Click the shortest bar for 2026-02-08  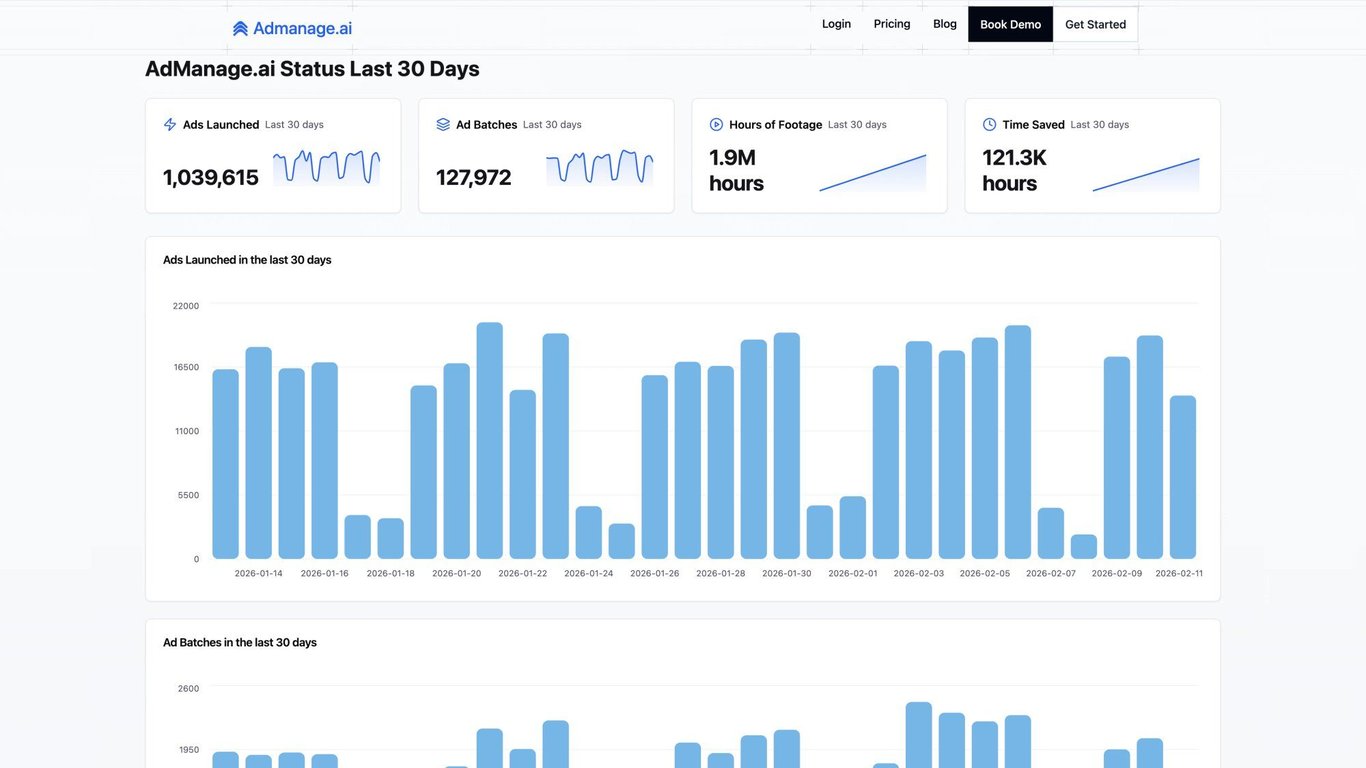1084,547
